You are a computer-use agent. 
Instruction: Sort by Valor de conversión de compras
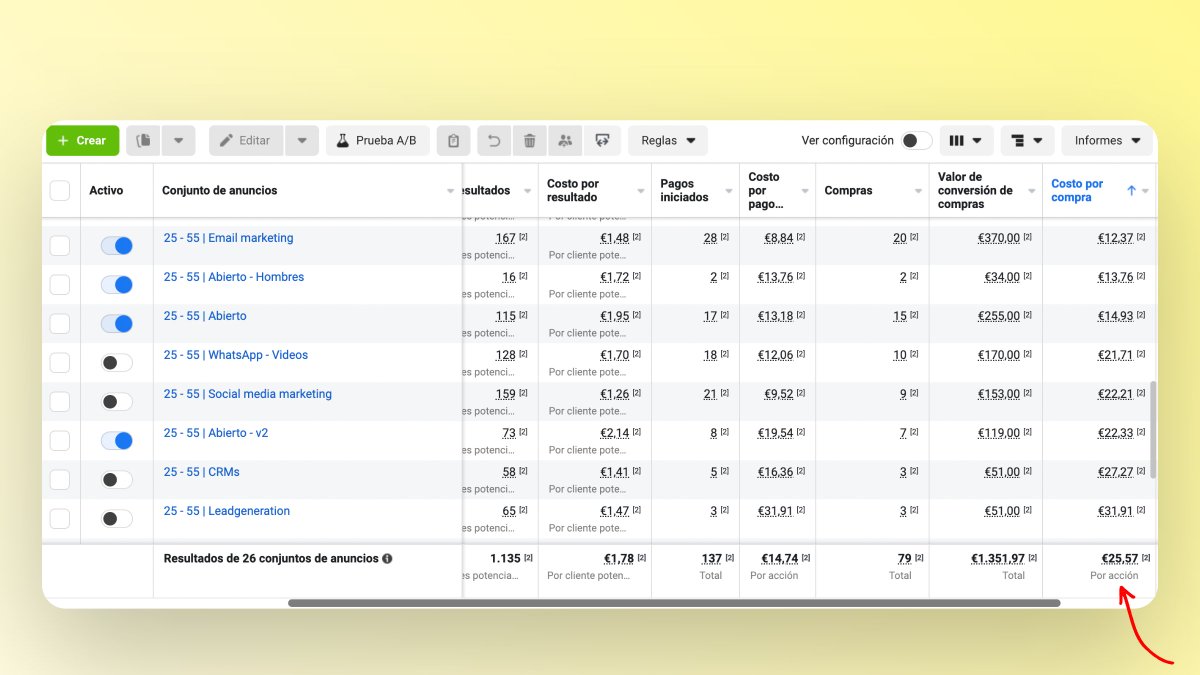[975, 190]
